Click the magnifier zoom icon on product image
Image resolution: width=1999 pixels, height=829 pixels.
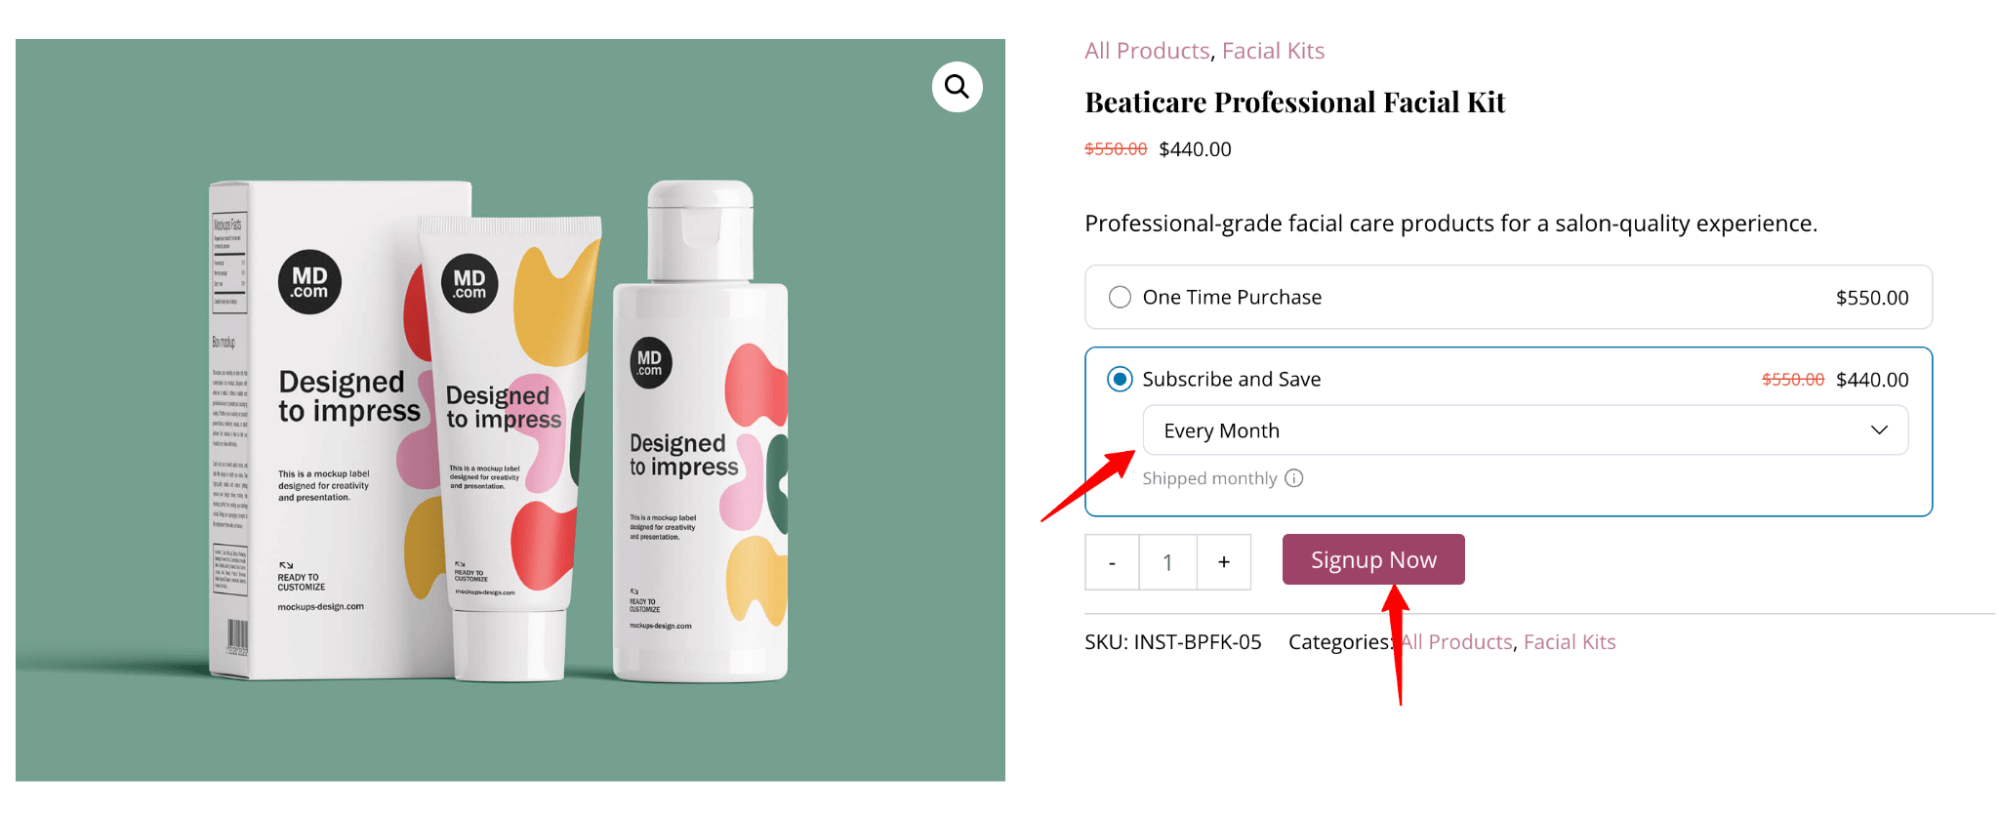(x=957, y=88)
